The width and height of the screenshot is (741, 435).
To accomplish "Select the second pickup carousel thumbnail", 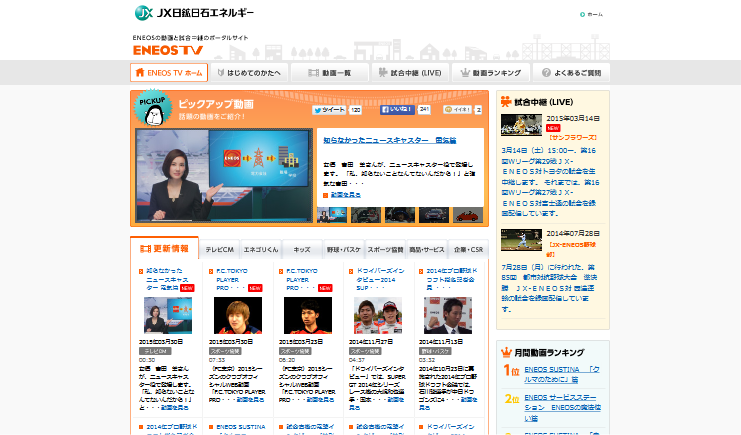I will point(366,215).
